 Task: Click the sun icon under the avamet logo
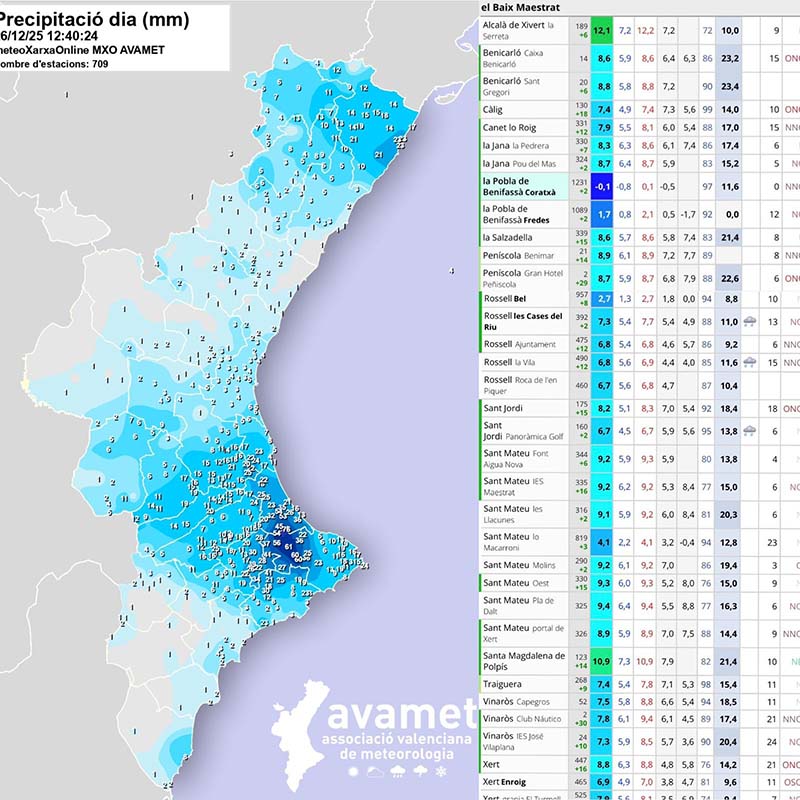point(353,771)
